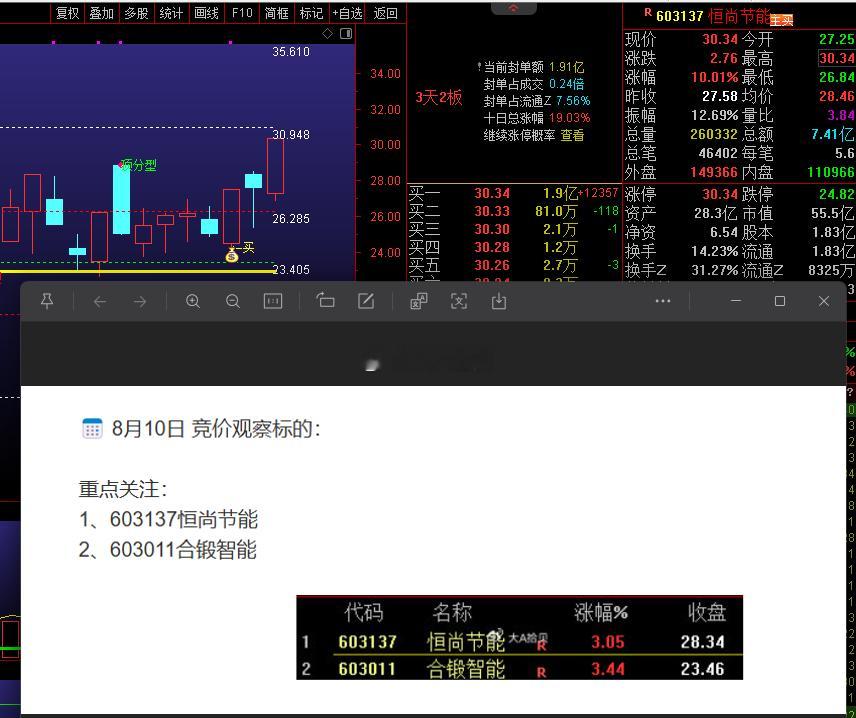Viewport: 856px width, 718px height.
Task: Open the 复权 menu in the stock toolbar
Action: tap(68, 13)
